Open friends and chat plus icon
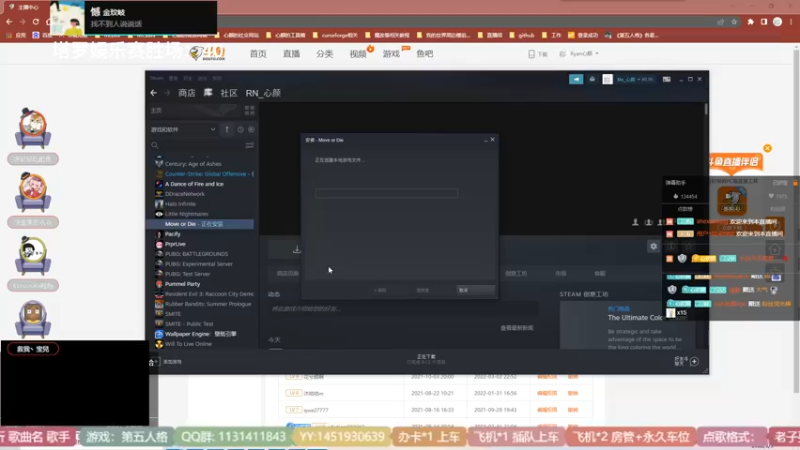Viewport: 800px width, 450px height. pos(694,361)
